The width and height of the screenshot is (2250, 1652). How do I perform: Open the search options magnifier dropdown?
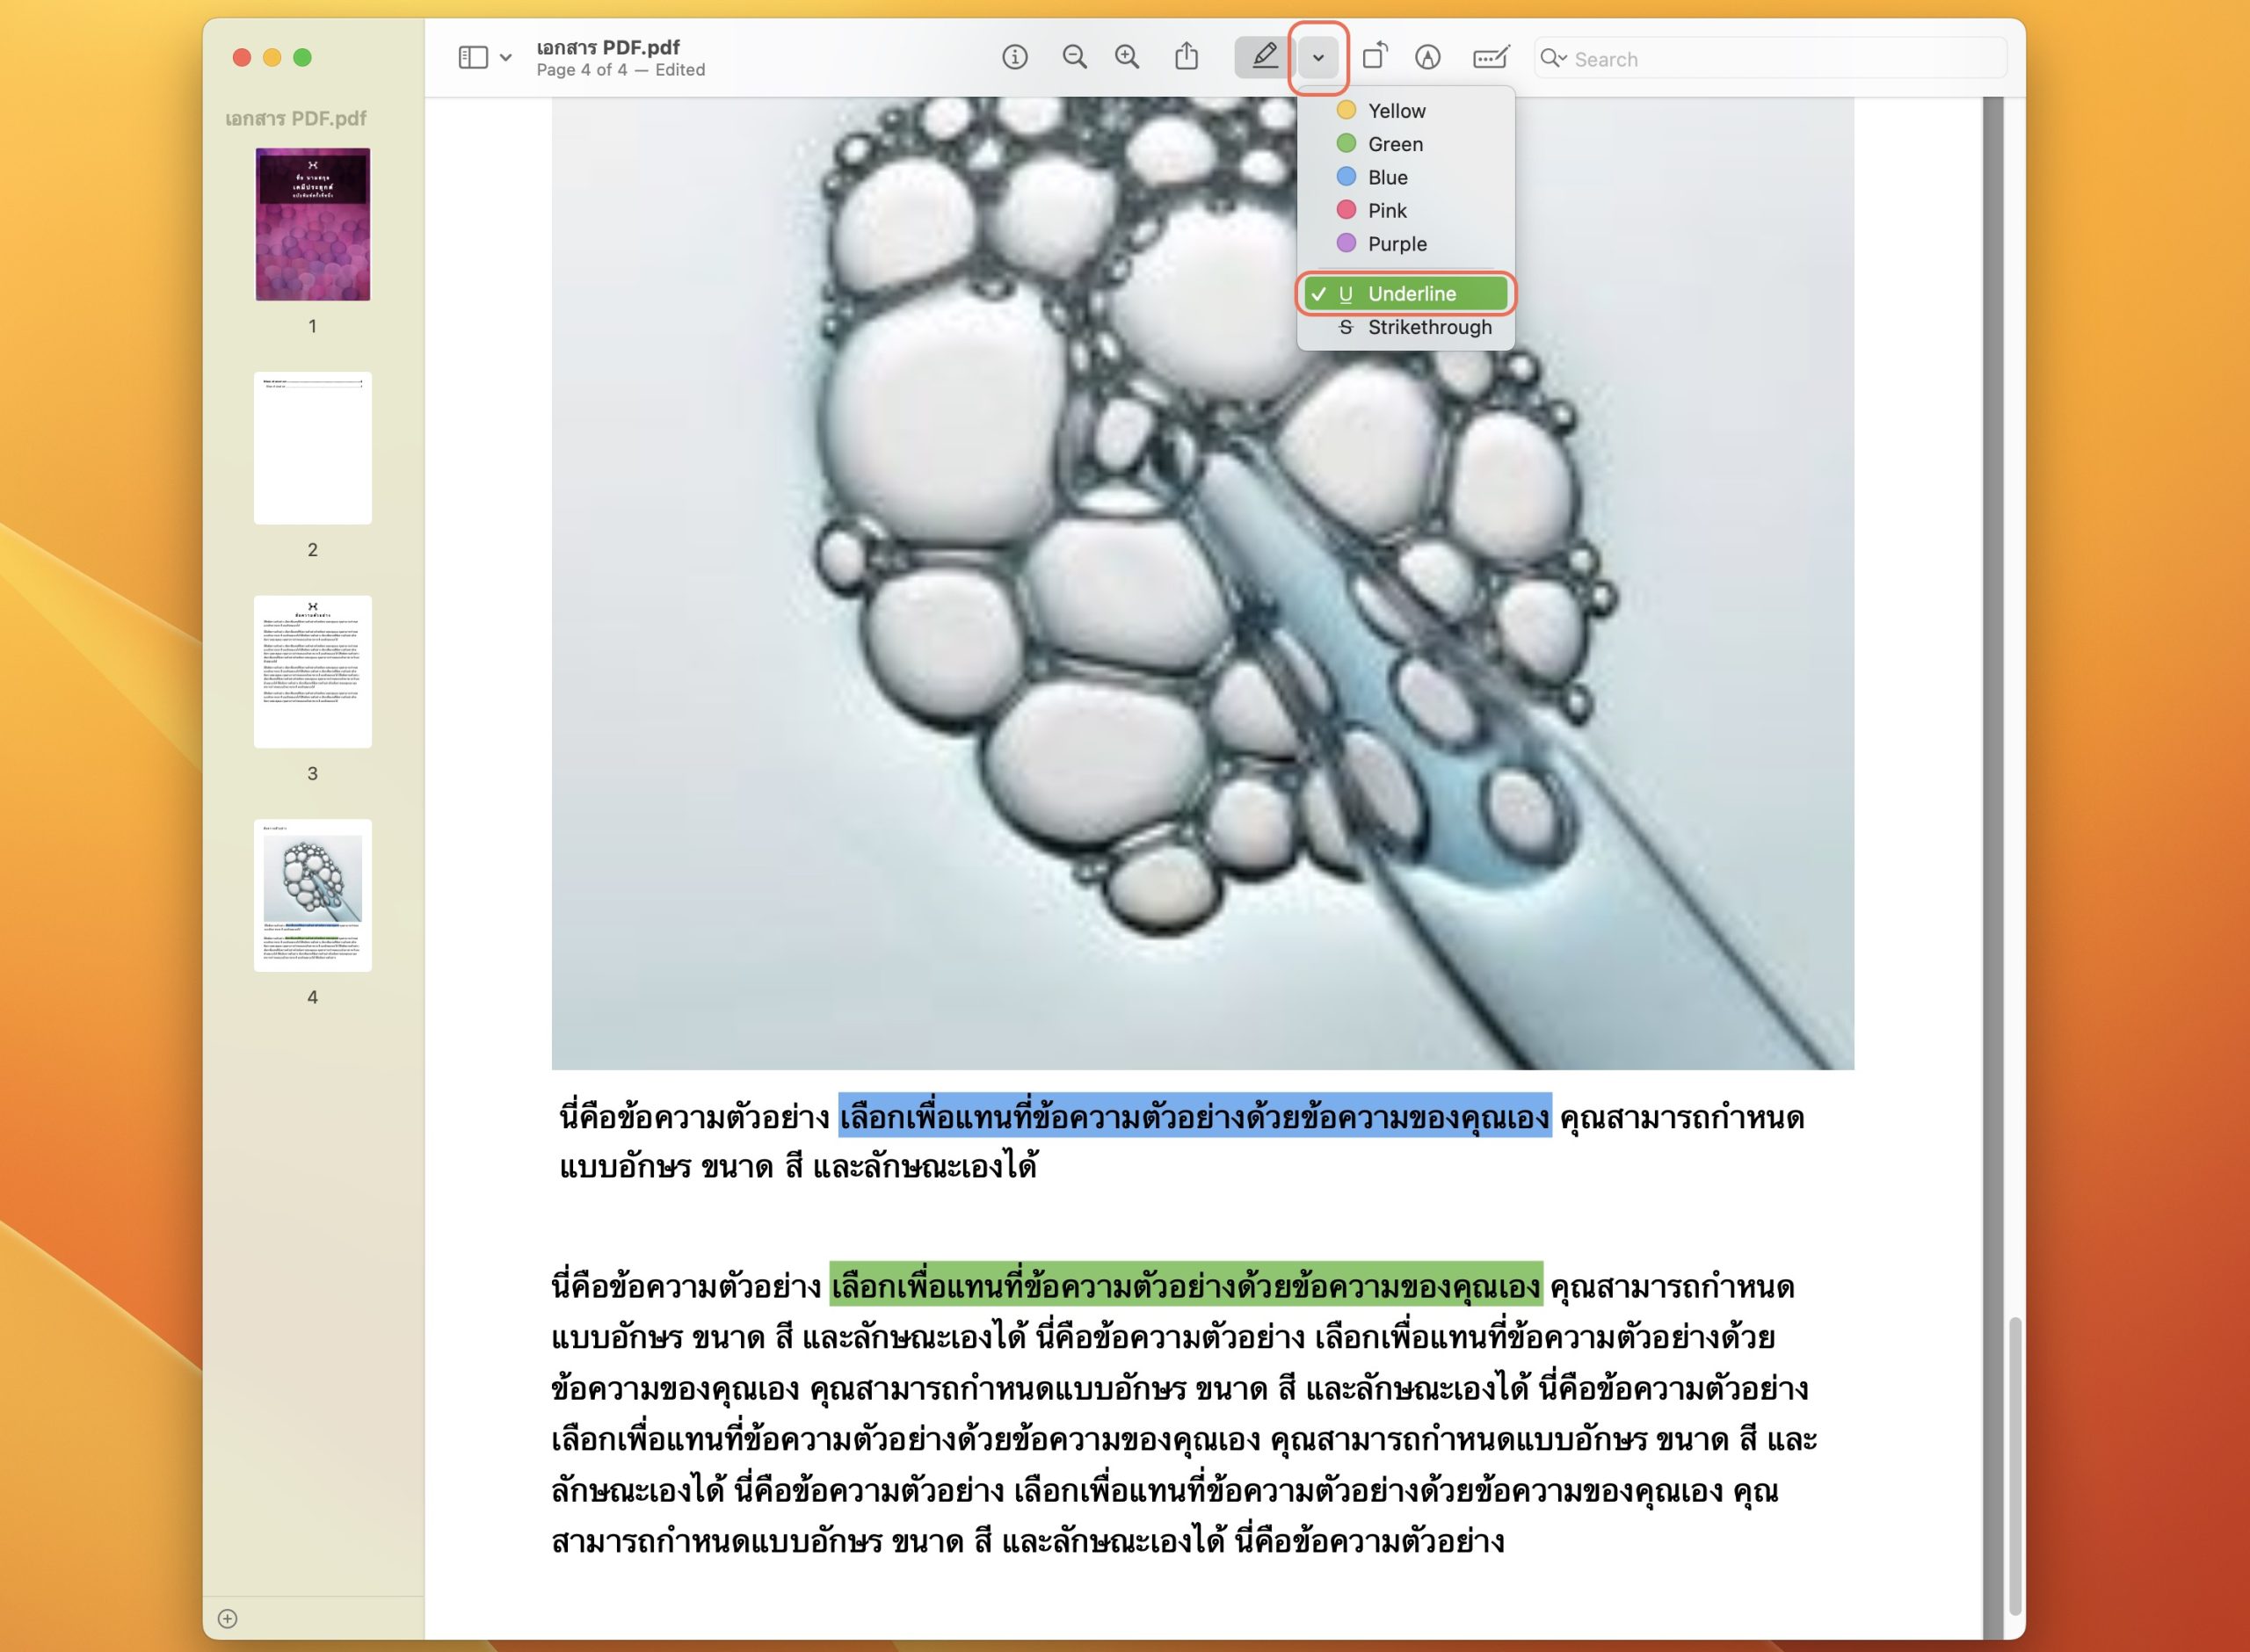coord(1553,58)
